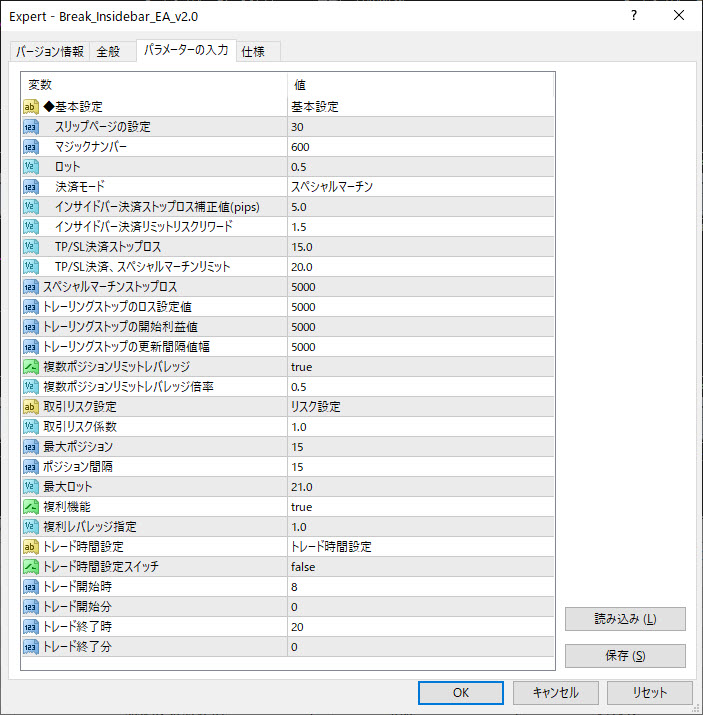Click the integer icon beside スリッページの設定

[31, 127]
